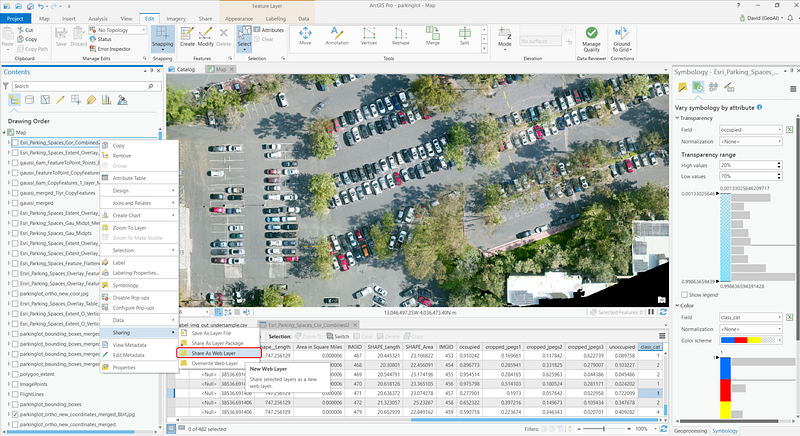Open the Create features button
The image size is (800, 436).
point(187,38)
